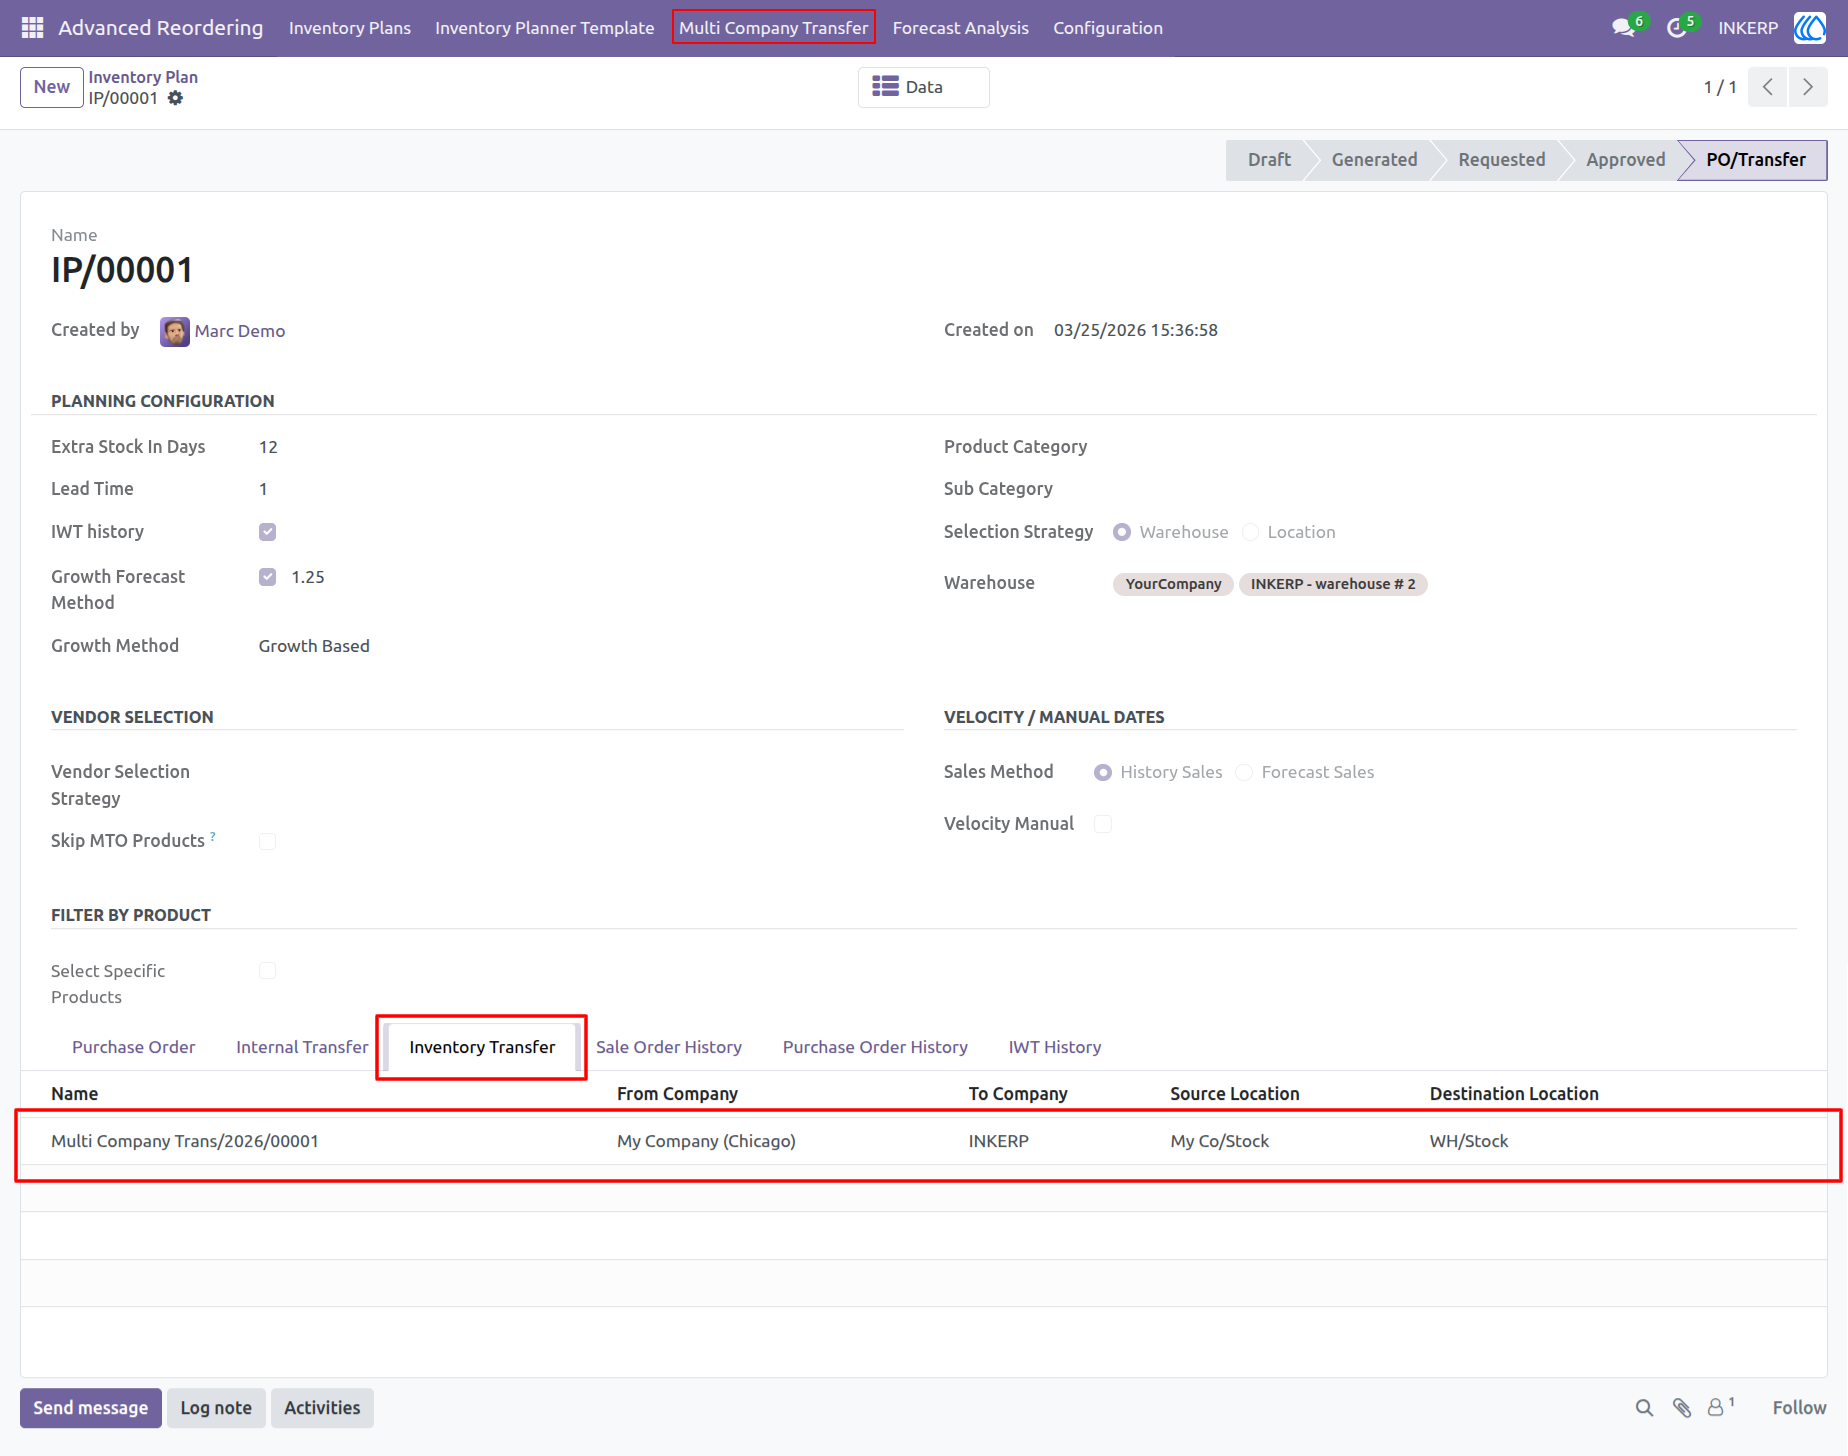Open the Multi Company Trans/2026/00001 row
The width and height of the screenshot is (1848, 1456).
pos(924,1141)
